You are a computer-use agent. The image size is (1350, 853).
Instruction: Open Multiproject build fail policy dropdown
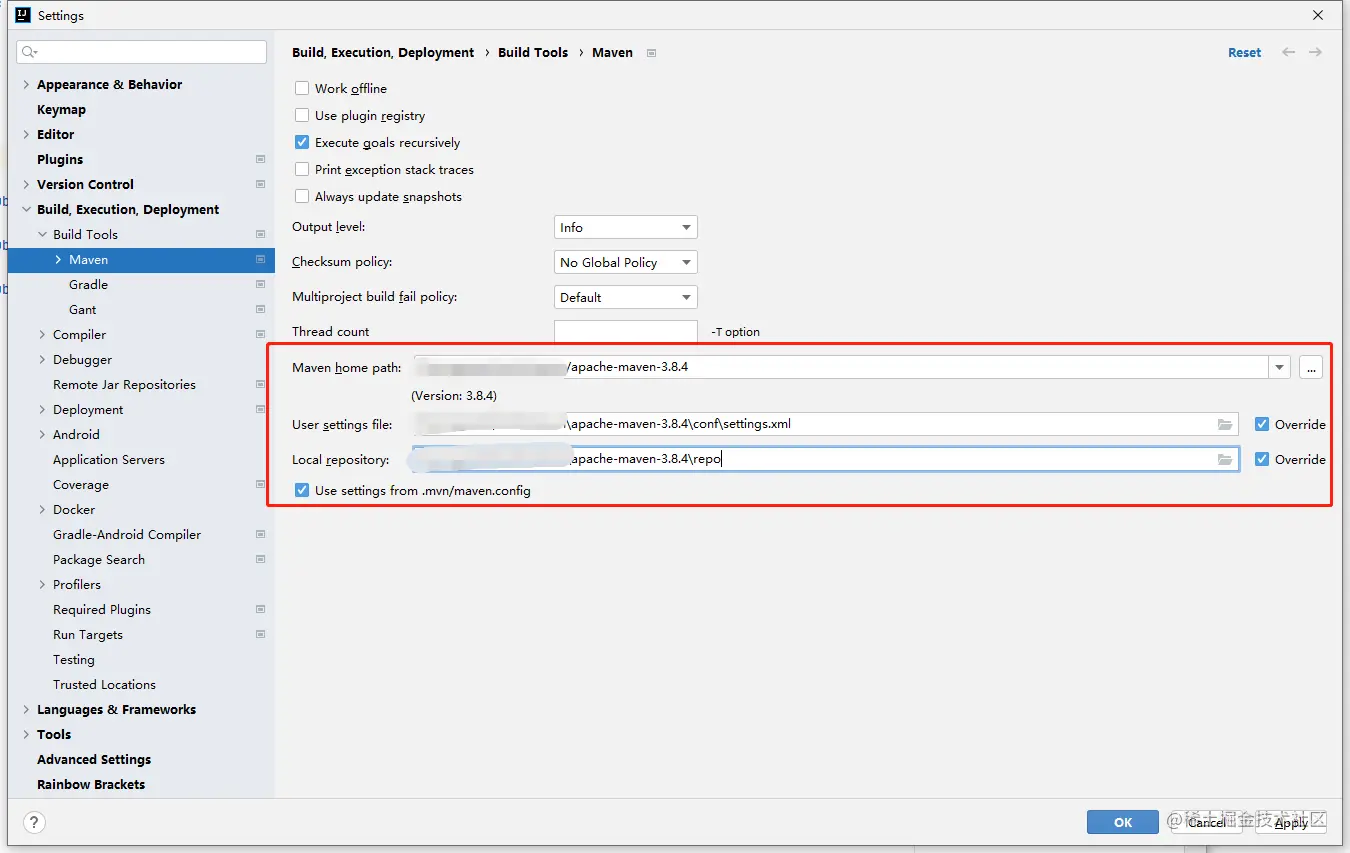pyautogui.click(x=625, y=297)
